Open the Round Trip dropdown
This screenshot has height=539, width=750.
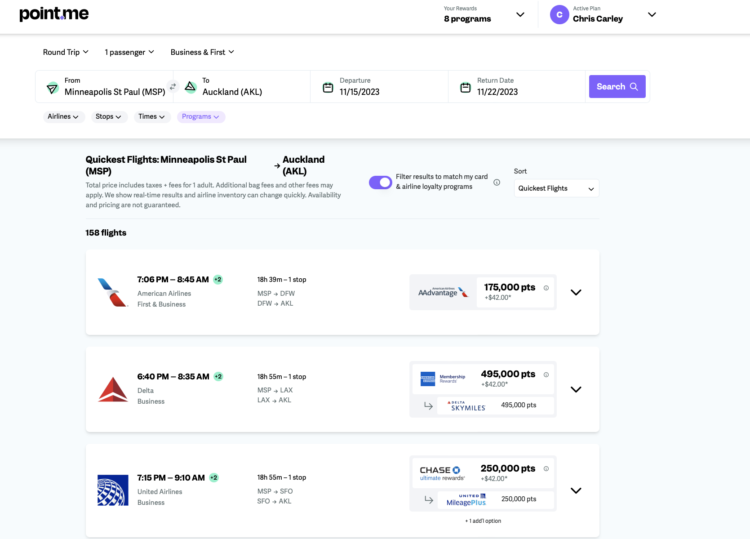point(66,52)
